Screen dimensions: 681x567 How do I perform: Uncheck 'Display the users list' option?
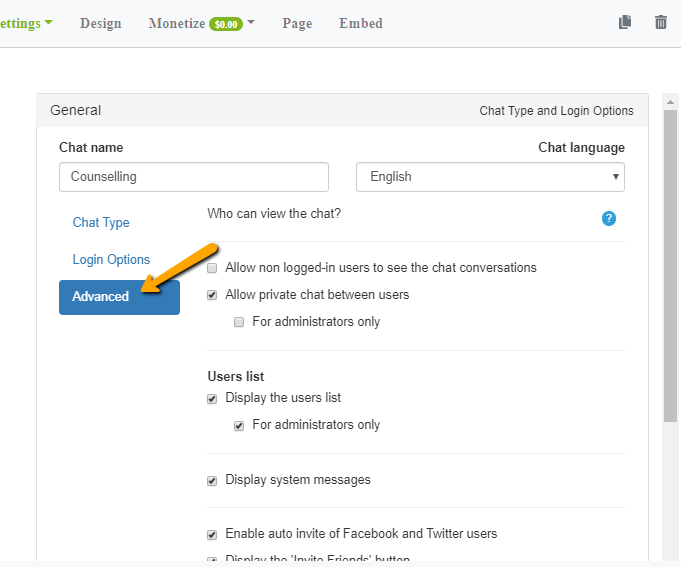tap(212, 398)
